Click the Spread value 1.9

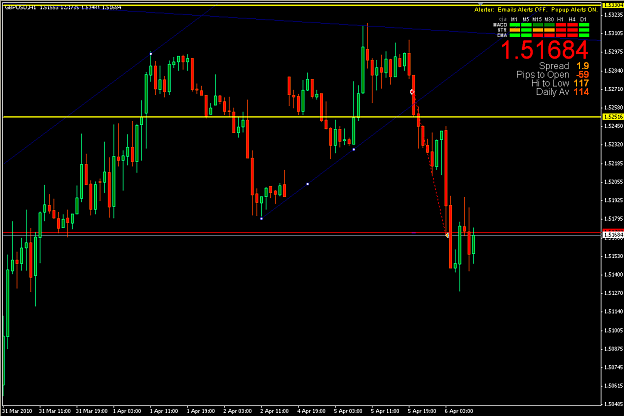pos(582,66)
